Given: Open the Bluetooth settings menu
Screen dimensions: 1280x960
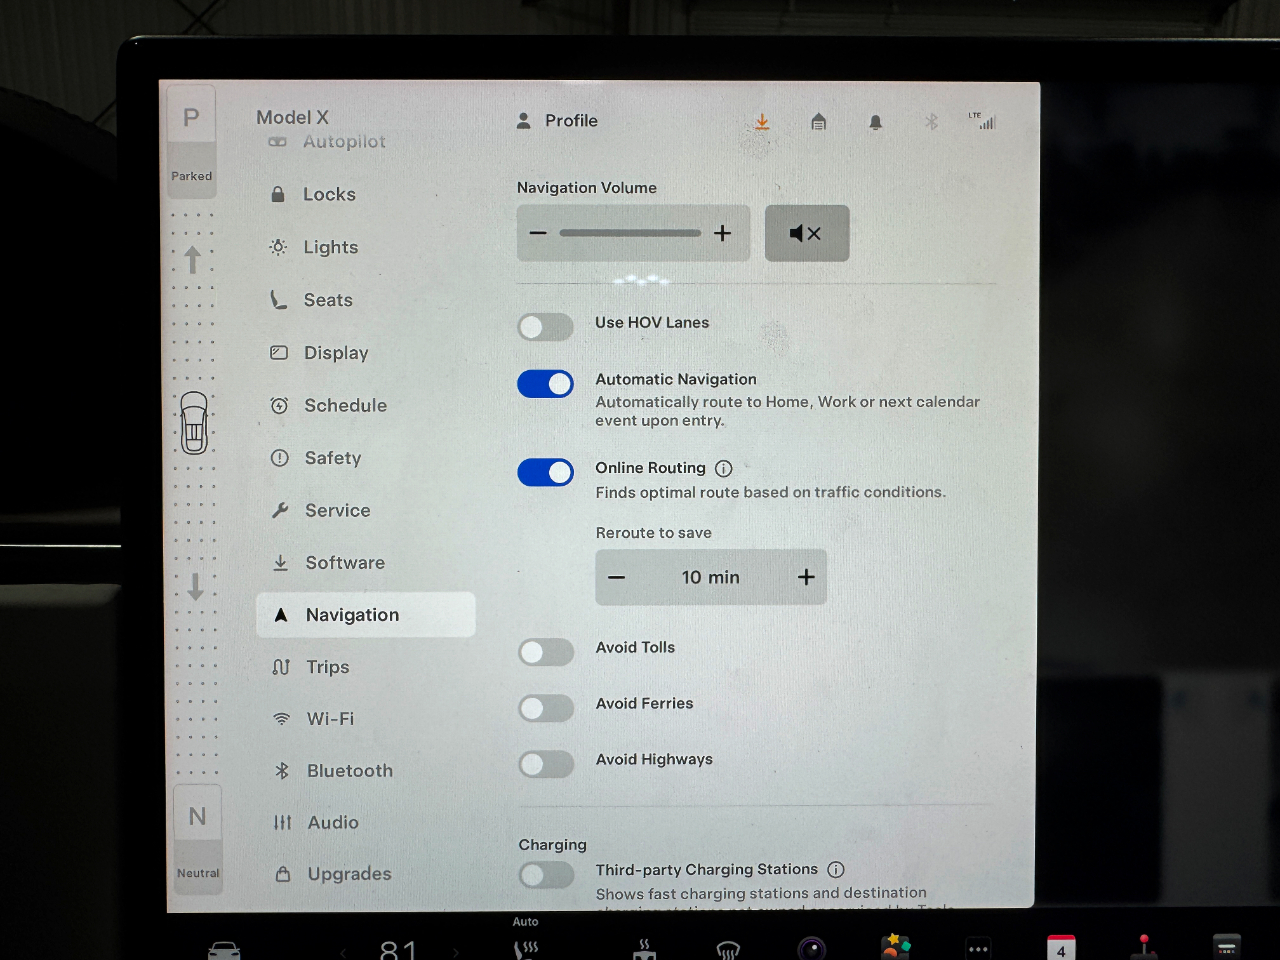Looking at the screenshot, I should (349, 771).
